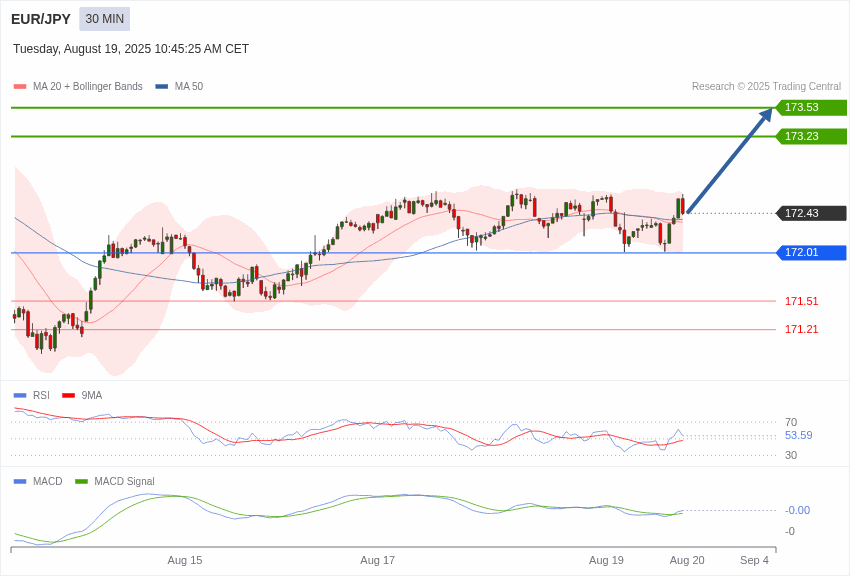Image resolution: width=850 pixels, height=576 pixels.
Task: Click the MACD value -0.00
Action: [x=797, y=510]
